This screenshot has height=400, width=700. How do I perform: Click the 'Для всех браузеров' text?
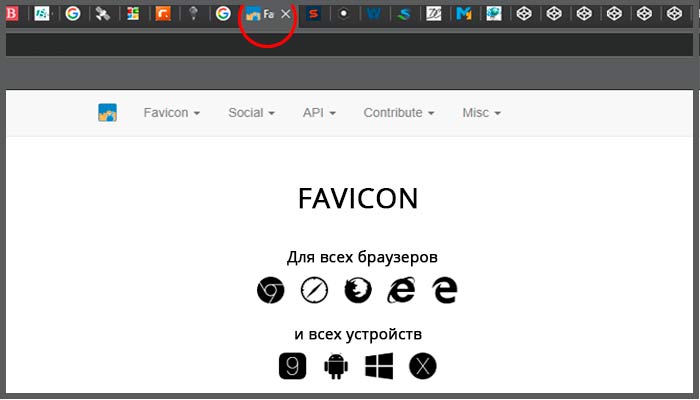362,257
